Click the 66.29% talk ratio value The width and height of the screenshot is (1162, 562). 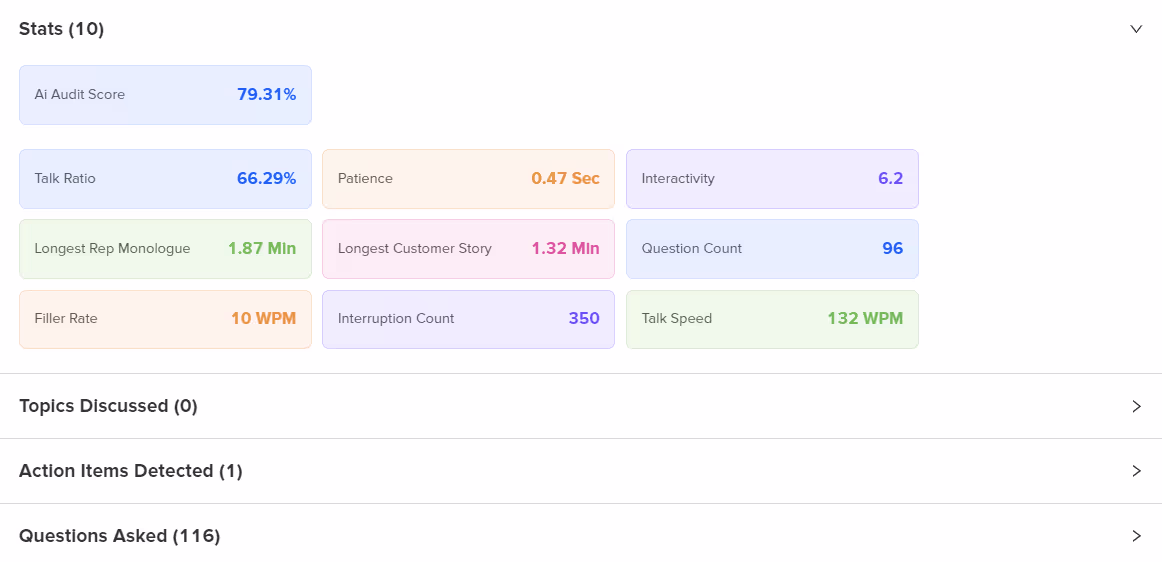tap(267, 179)
